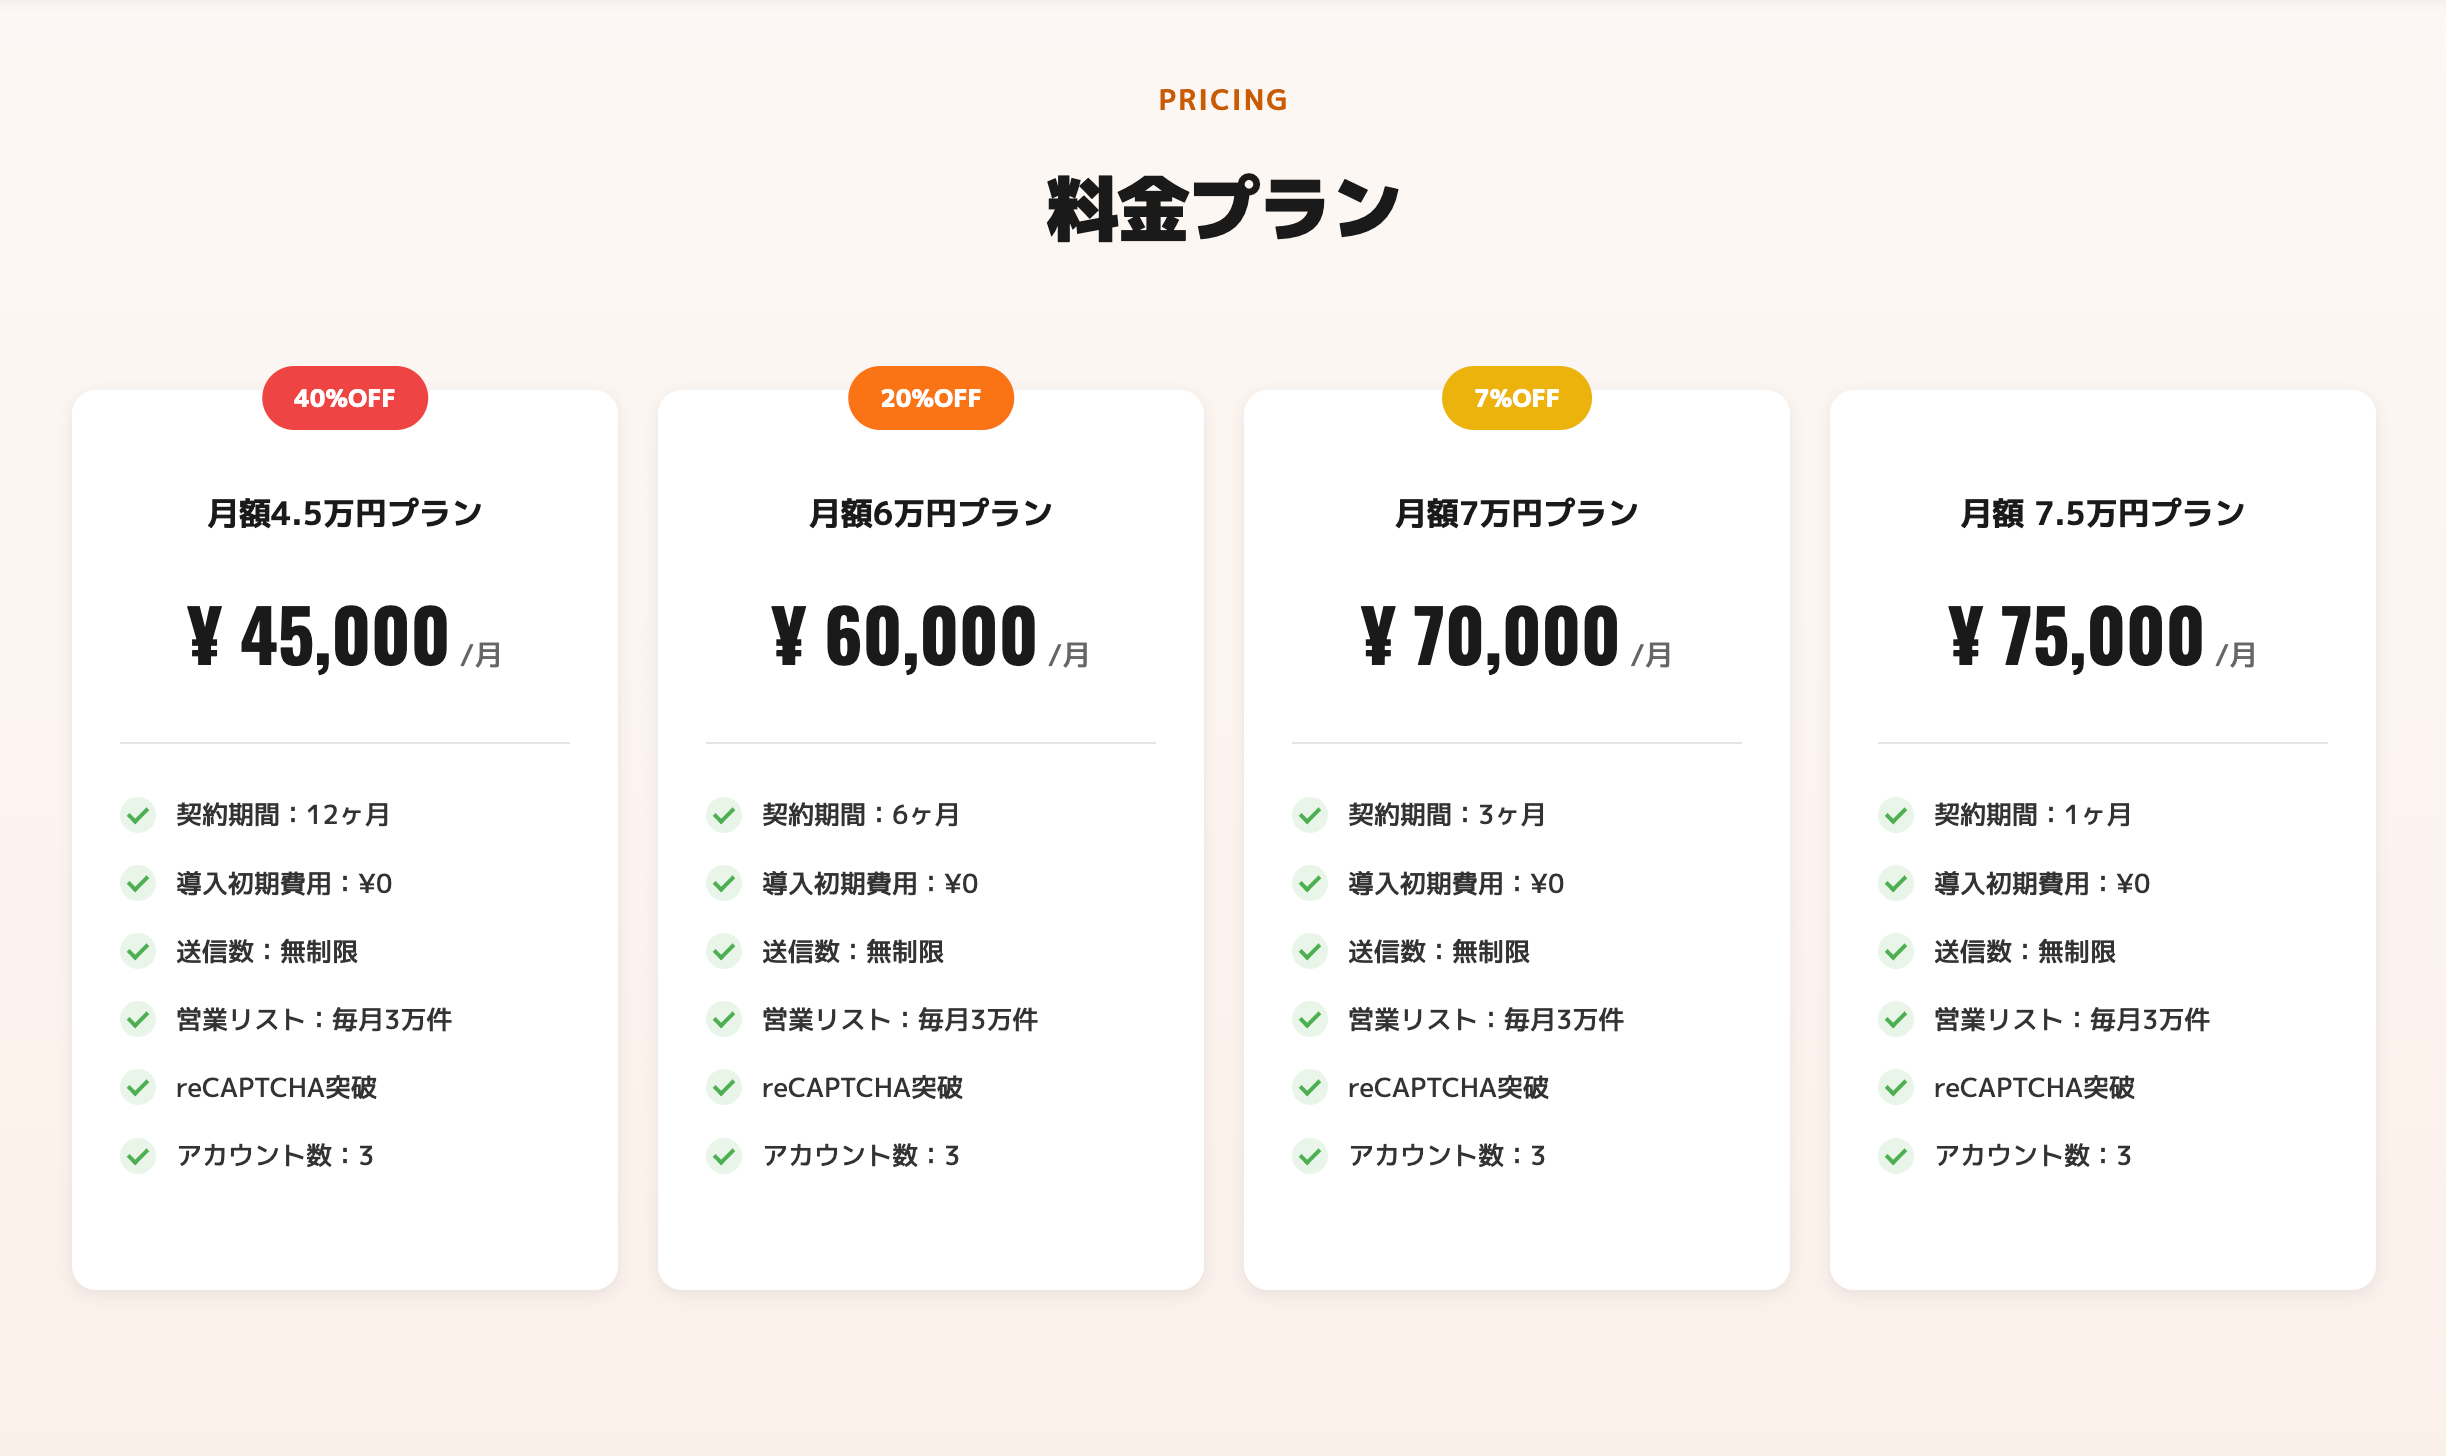Click the PRICING section label
The height and width of the screenshot is (1456, 2446).
(1222, 100)
